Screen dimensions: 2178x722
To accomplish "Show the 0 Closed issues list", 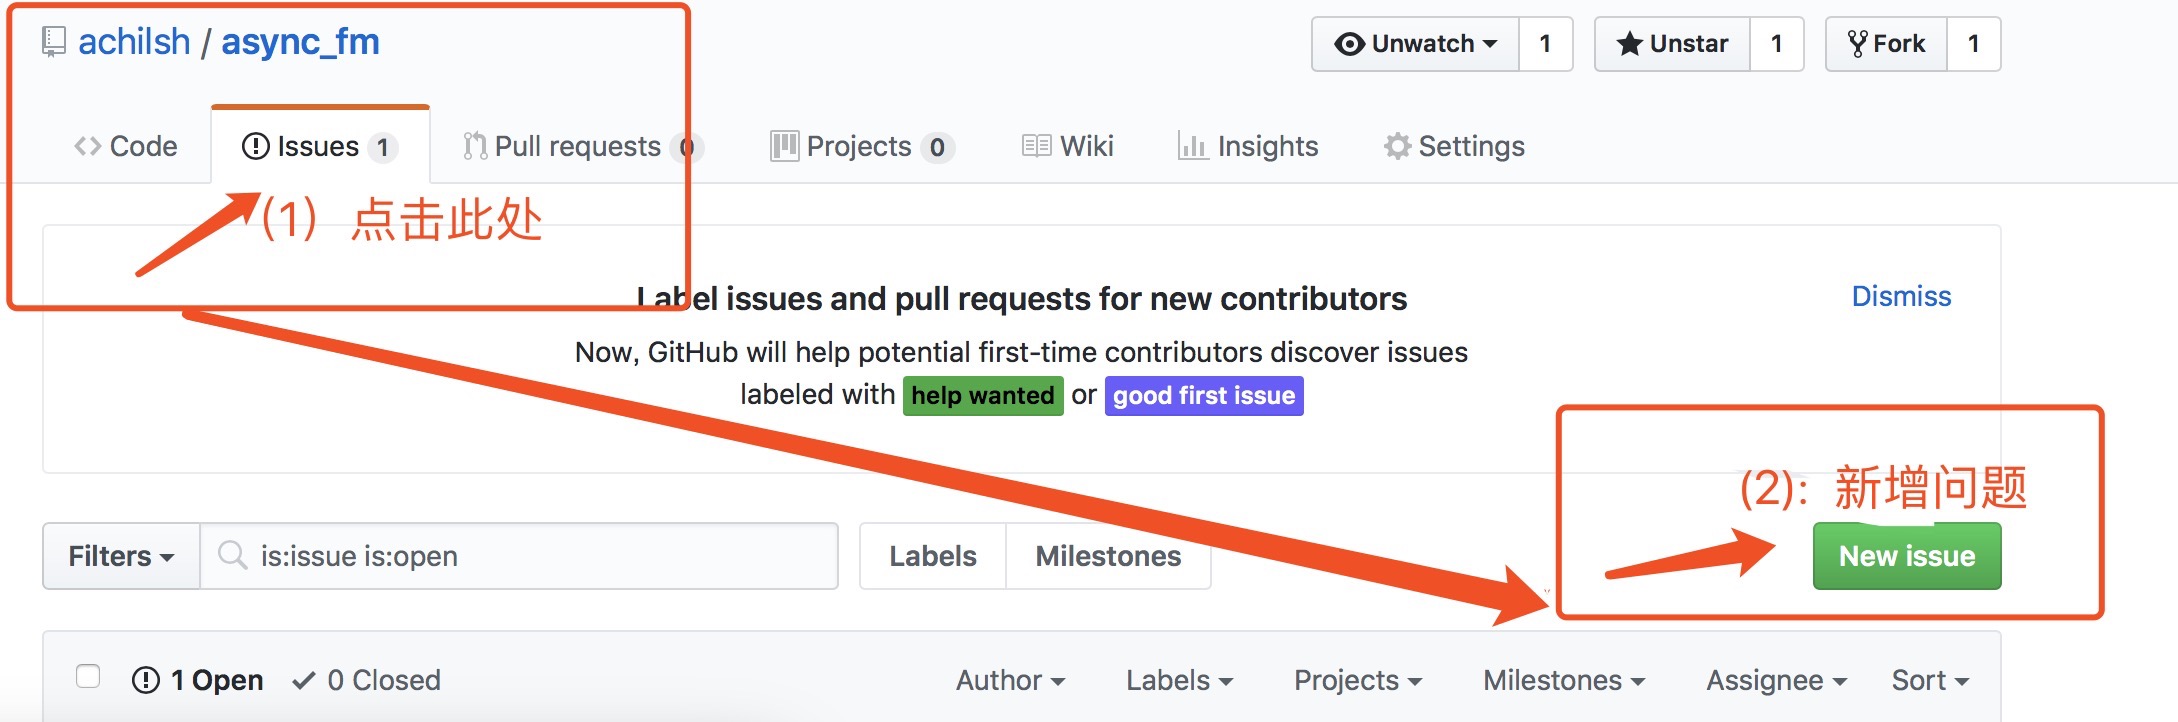I will 366,680.
